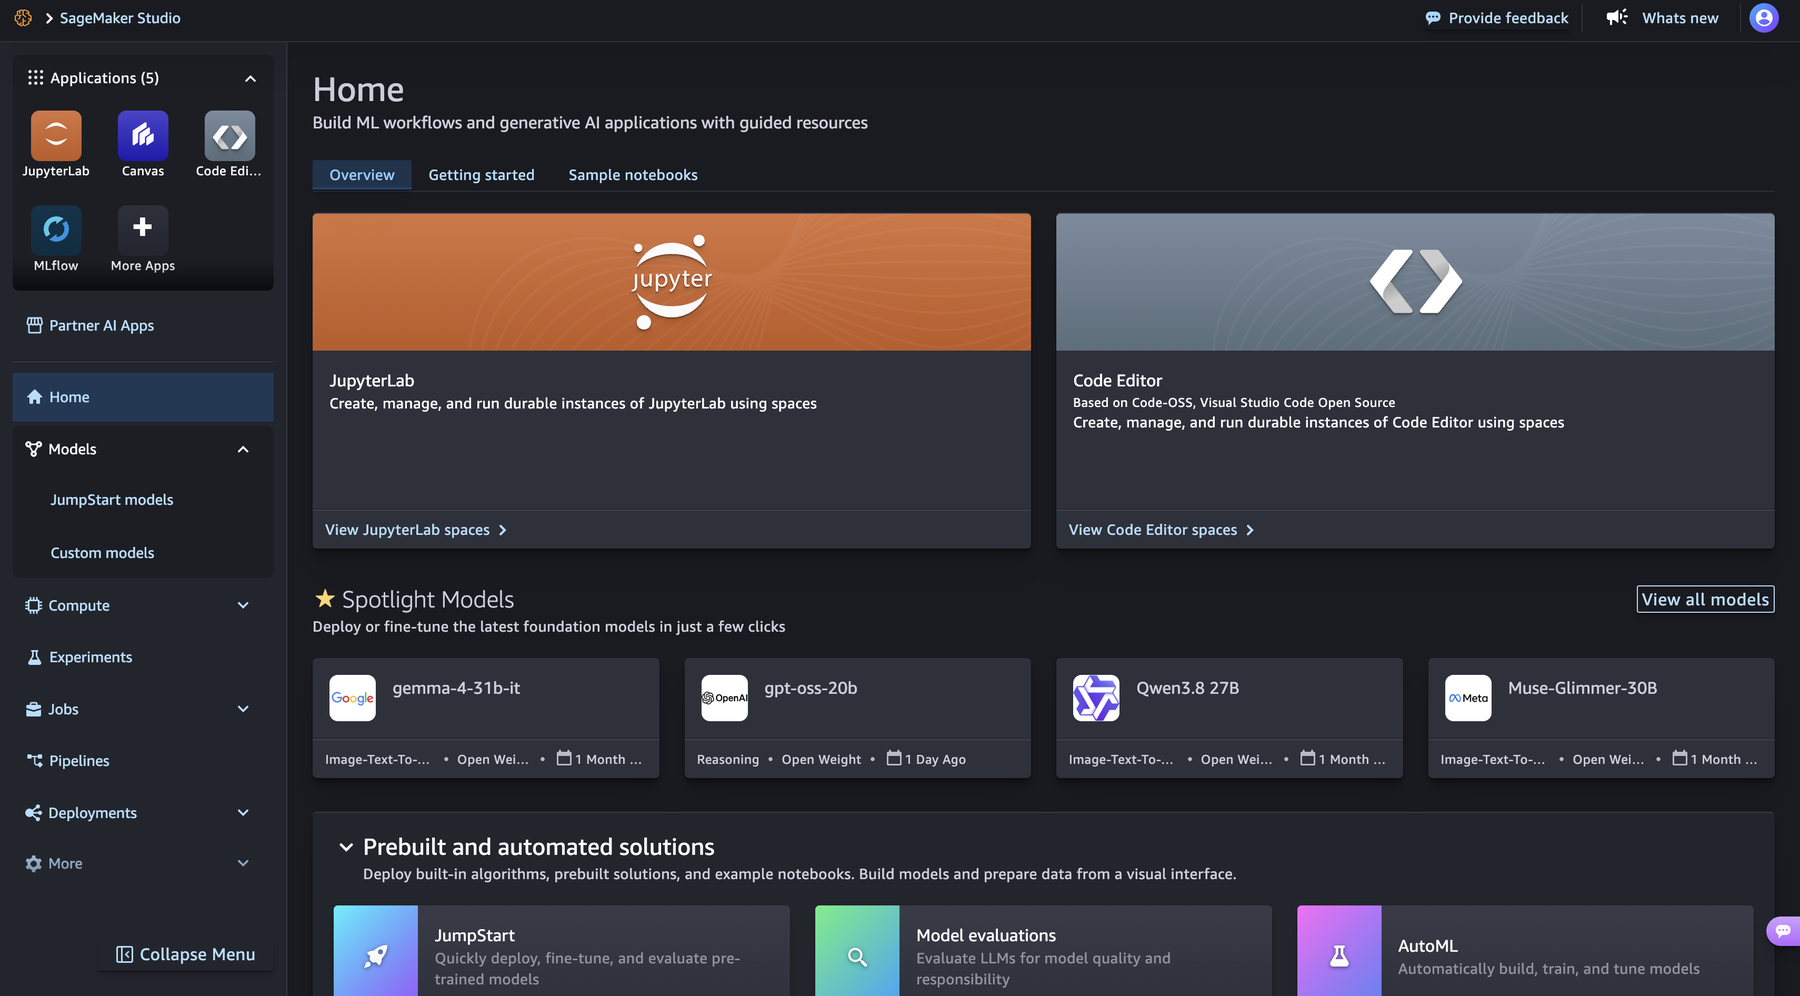
Task: Click the AutoML flask icon tile
Action: (1339, 951)
